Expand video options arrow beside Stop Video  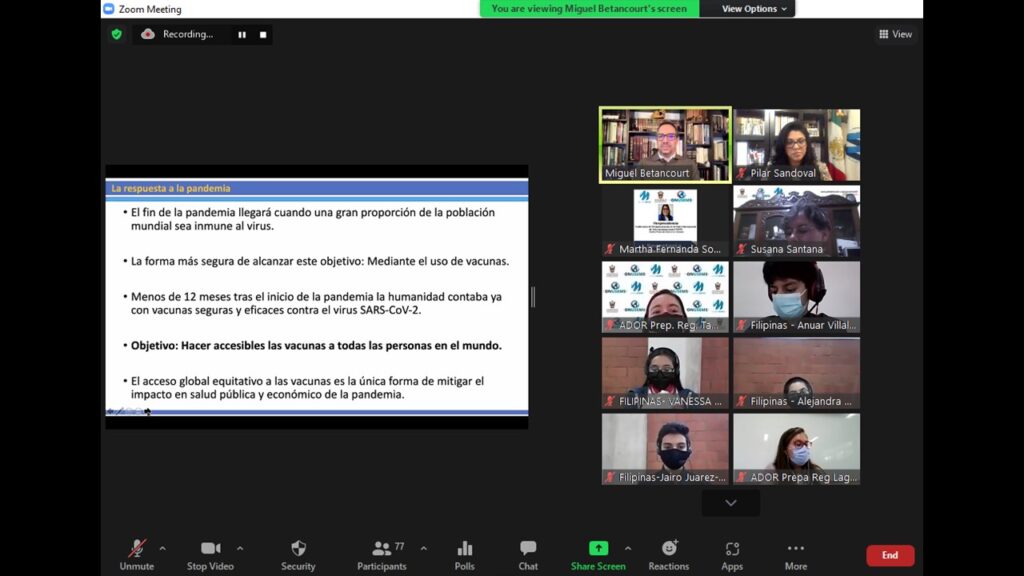tap(240, 549)
